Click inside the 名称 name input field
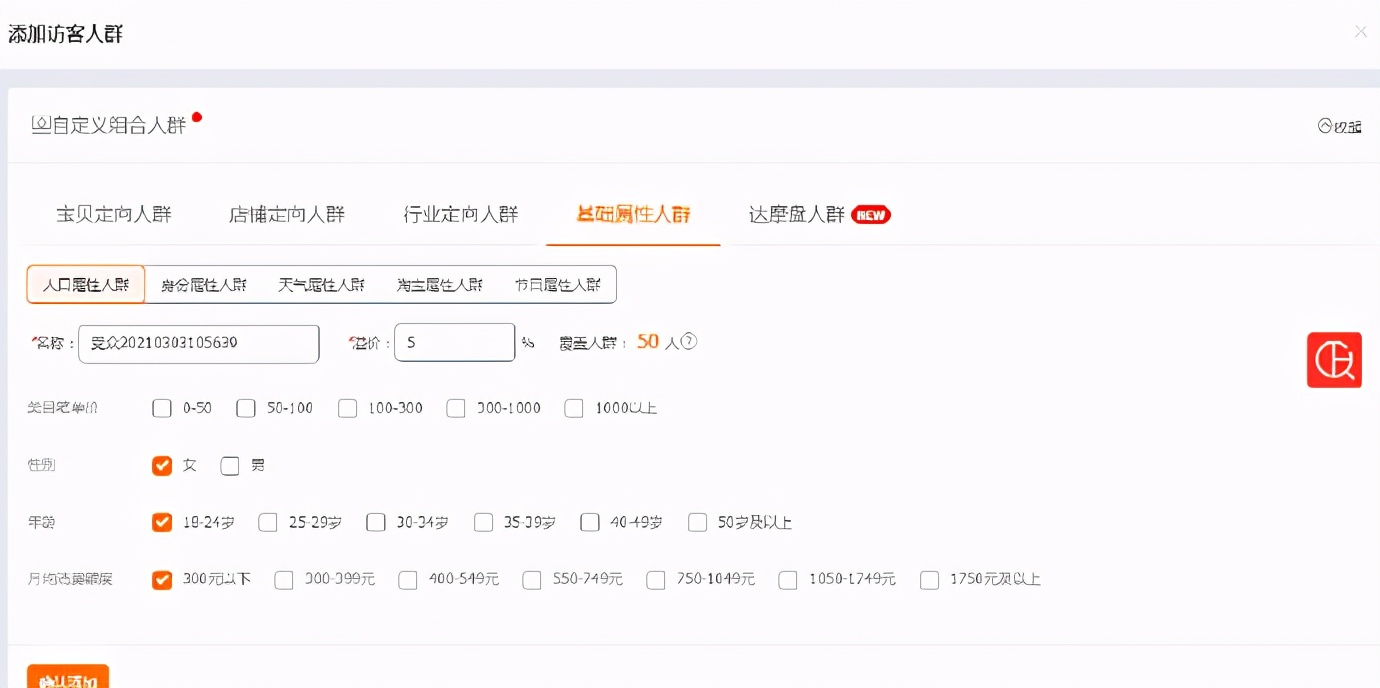 [x=197, y=342]
